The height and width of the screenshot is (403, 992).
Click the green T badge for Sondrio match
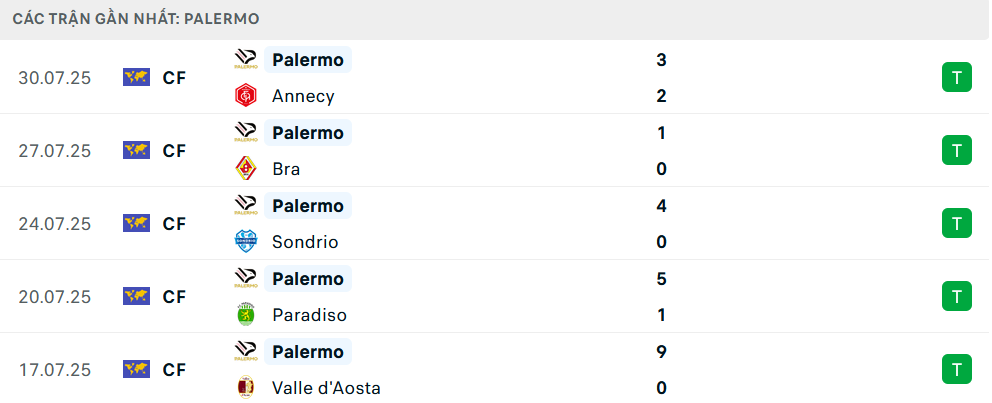point(957,224)
